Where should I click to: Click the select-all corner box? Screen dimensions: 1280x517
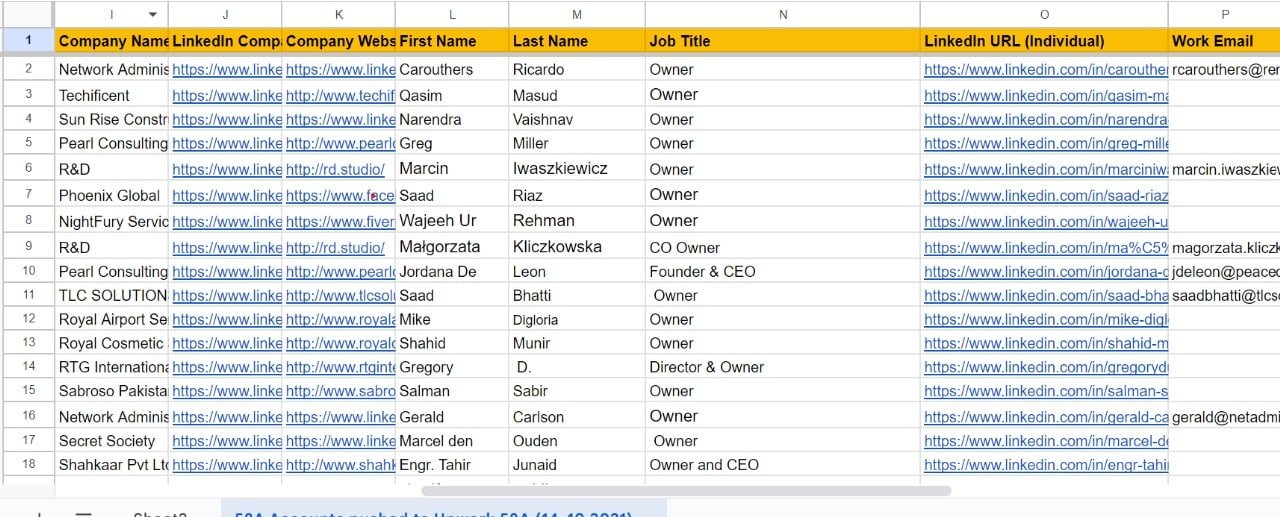click(x=27, y=14)
